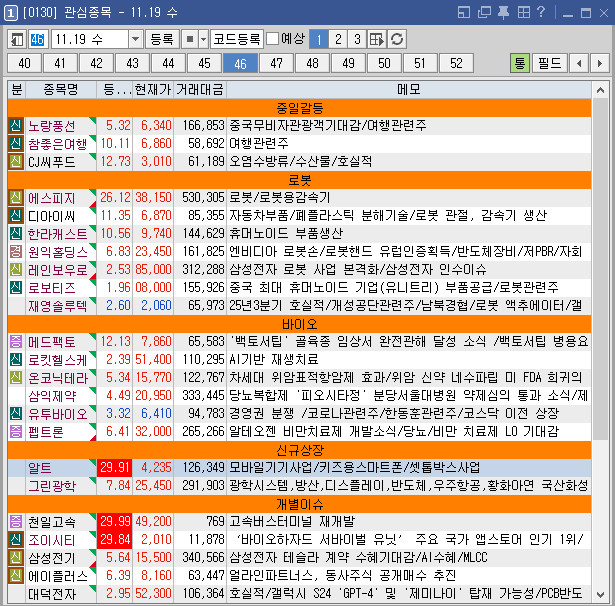The image size is (615, 606).
Task: Click the 신 badge beside 노랑풍선
Action: (15, 125)
